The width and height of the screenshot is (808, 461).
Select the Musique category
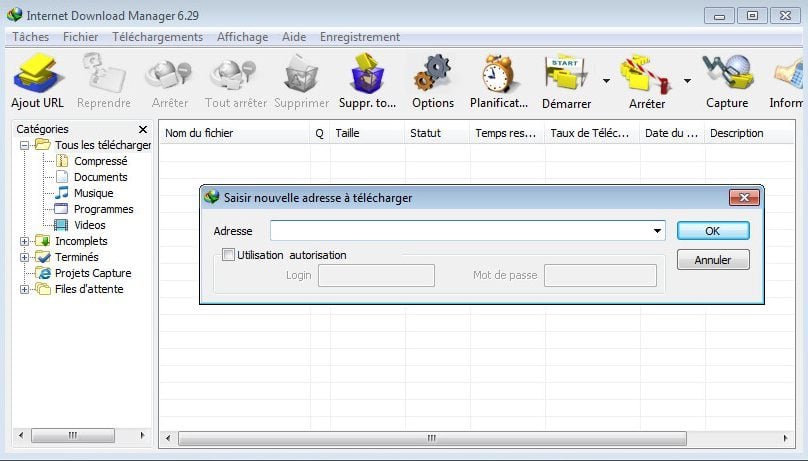(93, 193)
